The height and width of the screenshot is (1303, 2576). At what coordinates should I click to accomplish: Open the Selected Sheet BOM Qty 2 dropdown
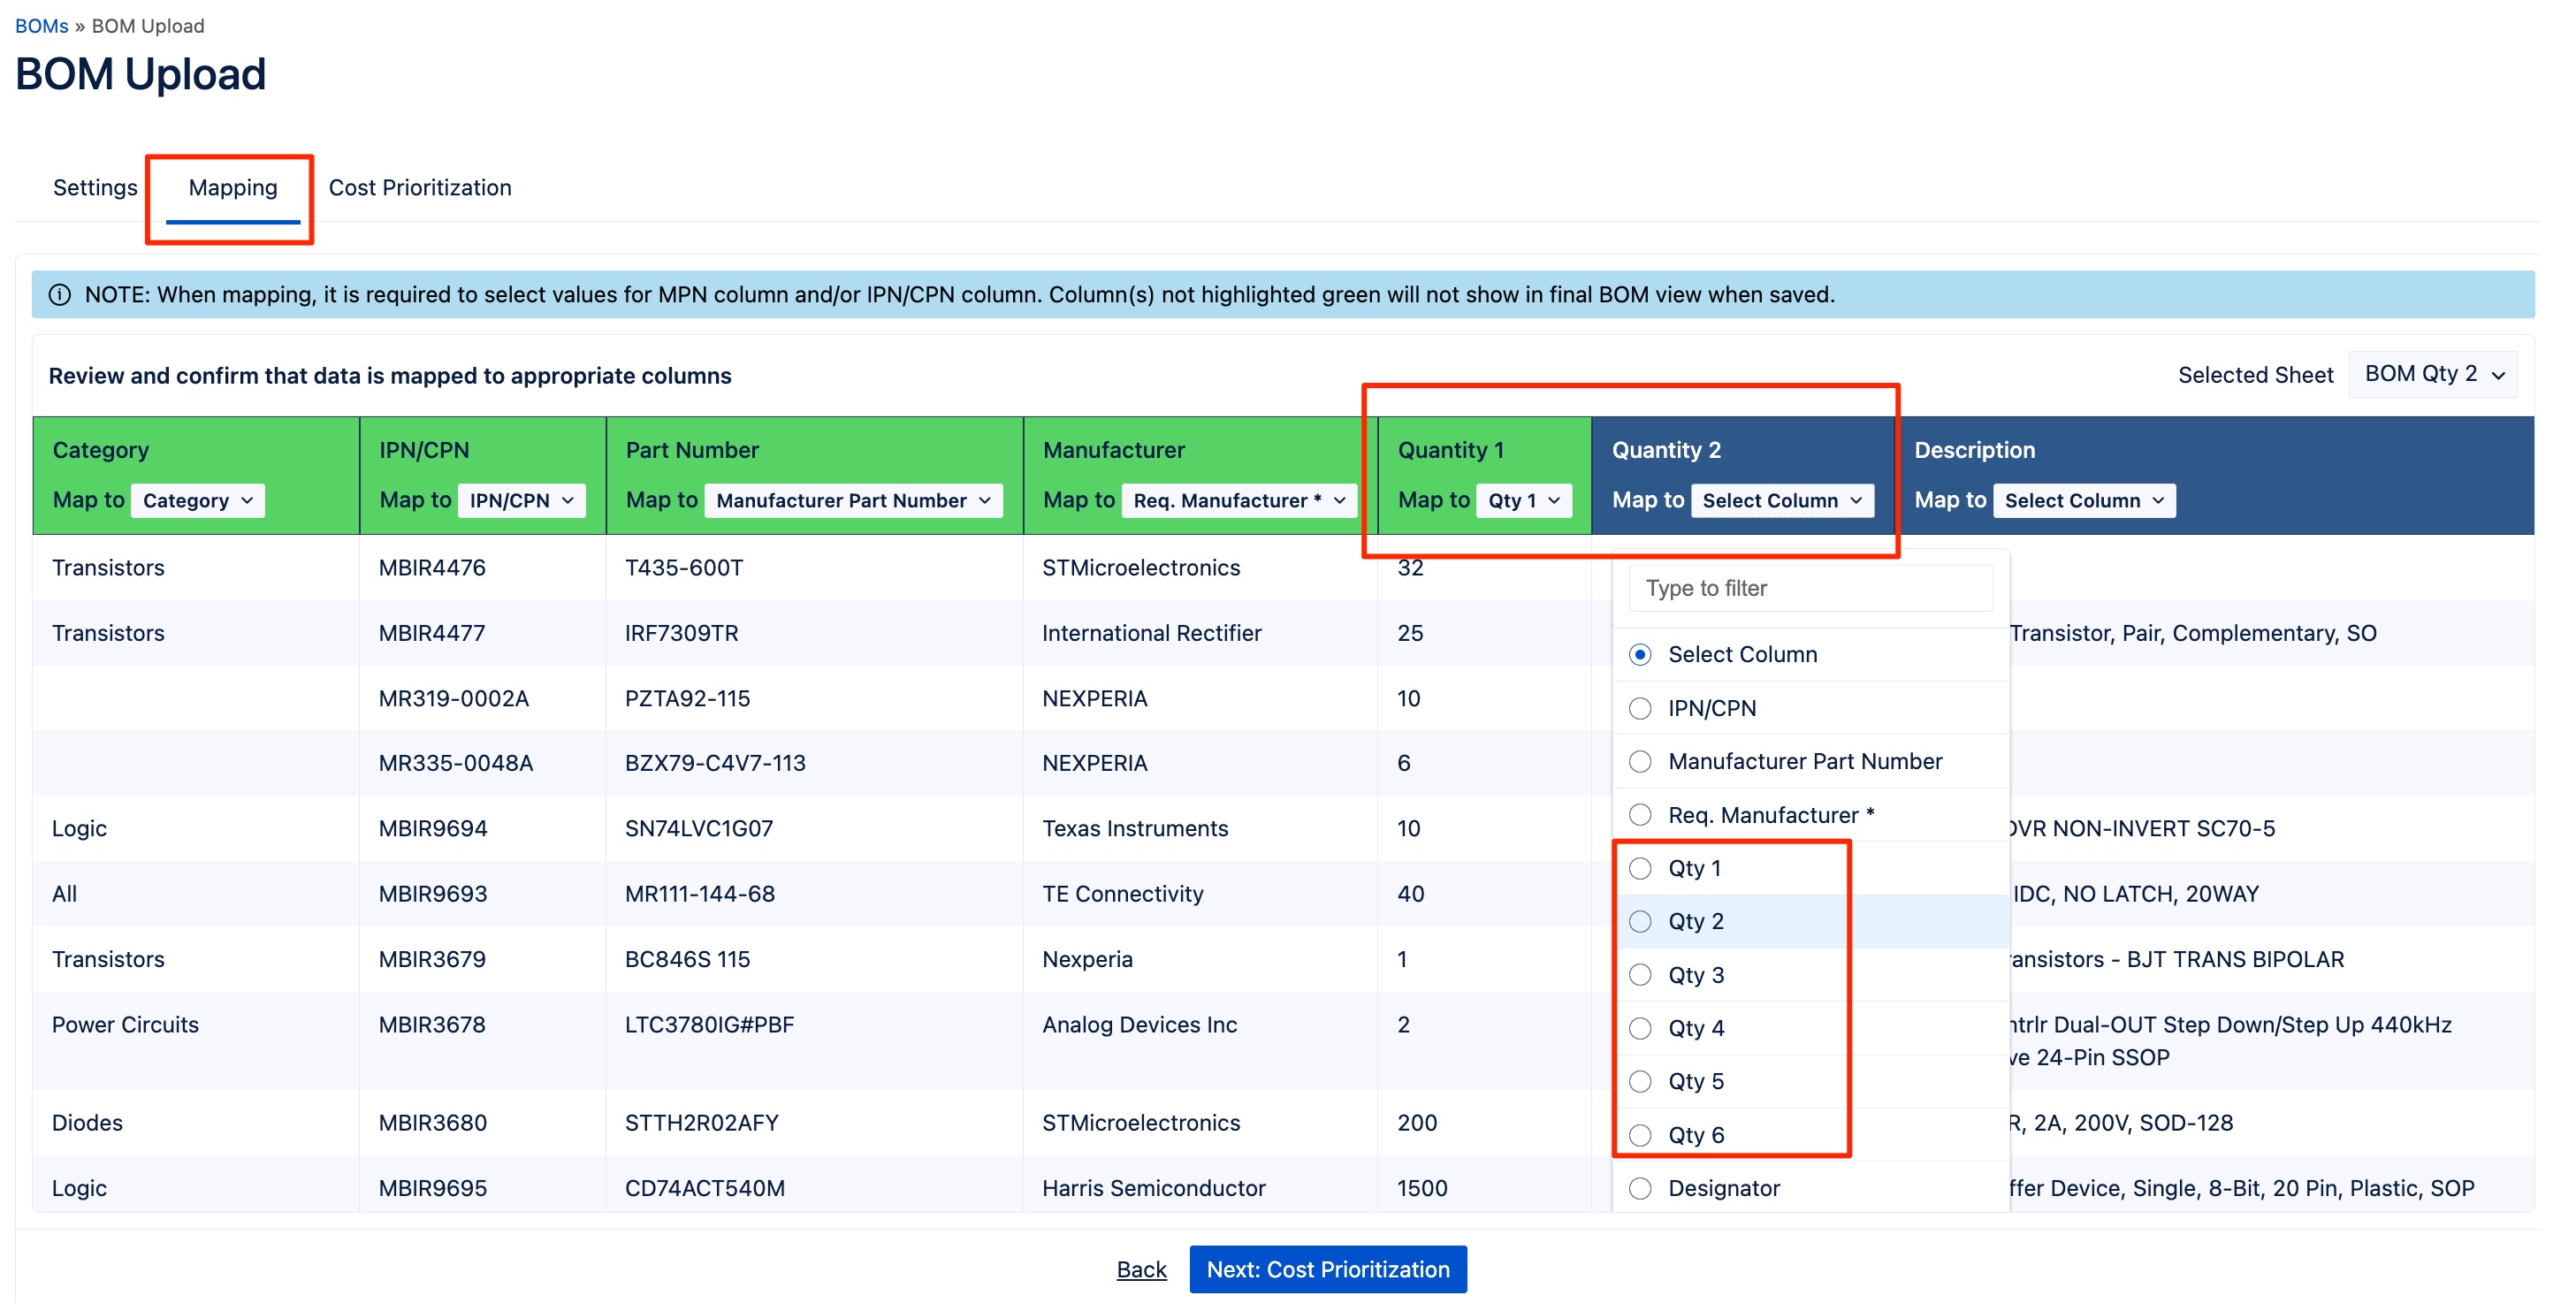tap(2433, 375)
